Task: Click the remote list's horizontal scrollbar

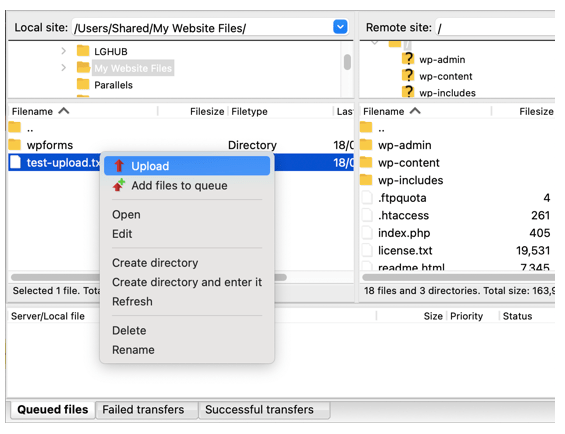Action: [458, 277]
